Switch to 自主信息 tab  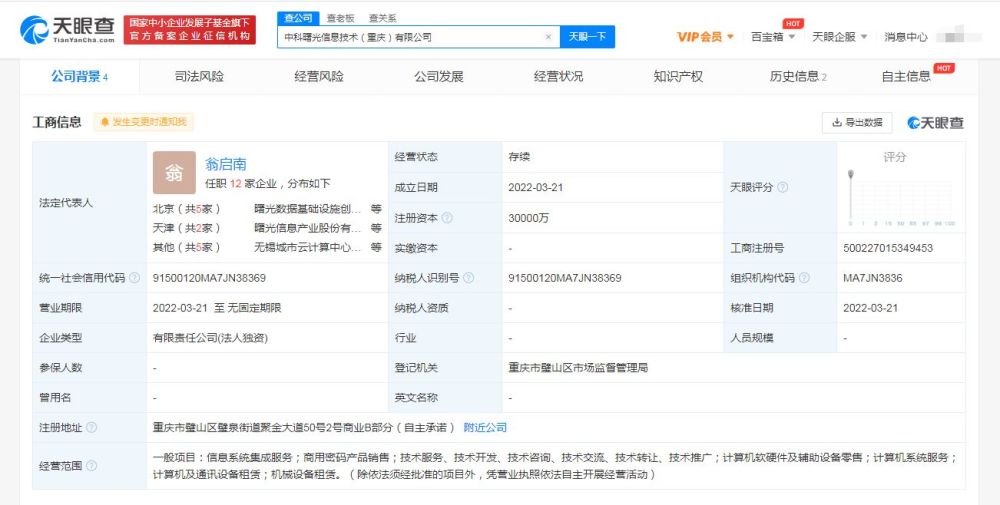coord(906,77)
